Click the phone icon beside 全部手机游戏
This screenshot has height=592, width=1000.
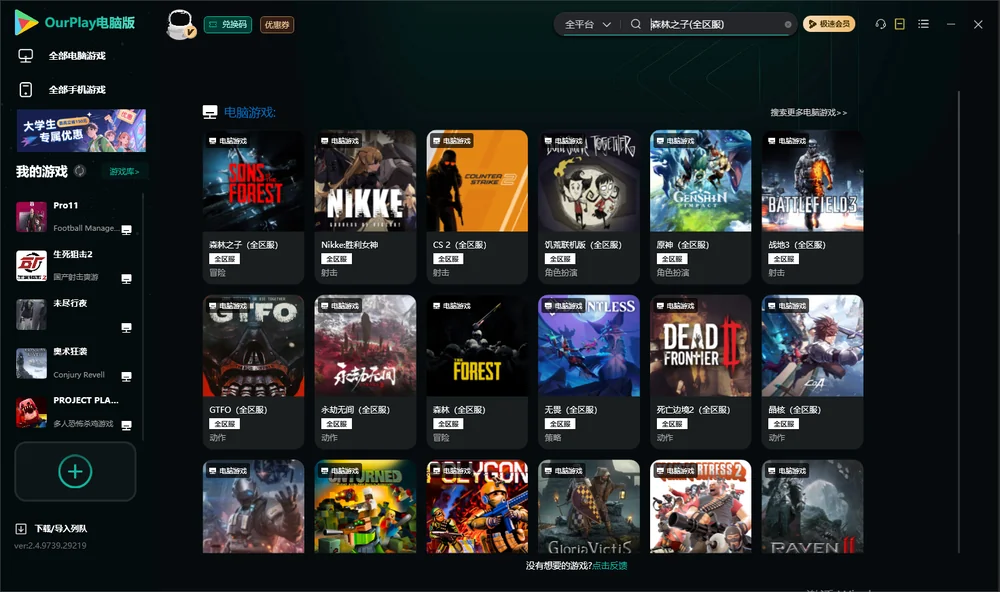26,89
